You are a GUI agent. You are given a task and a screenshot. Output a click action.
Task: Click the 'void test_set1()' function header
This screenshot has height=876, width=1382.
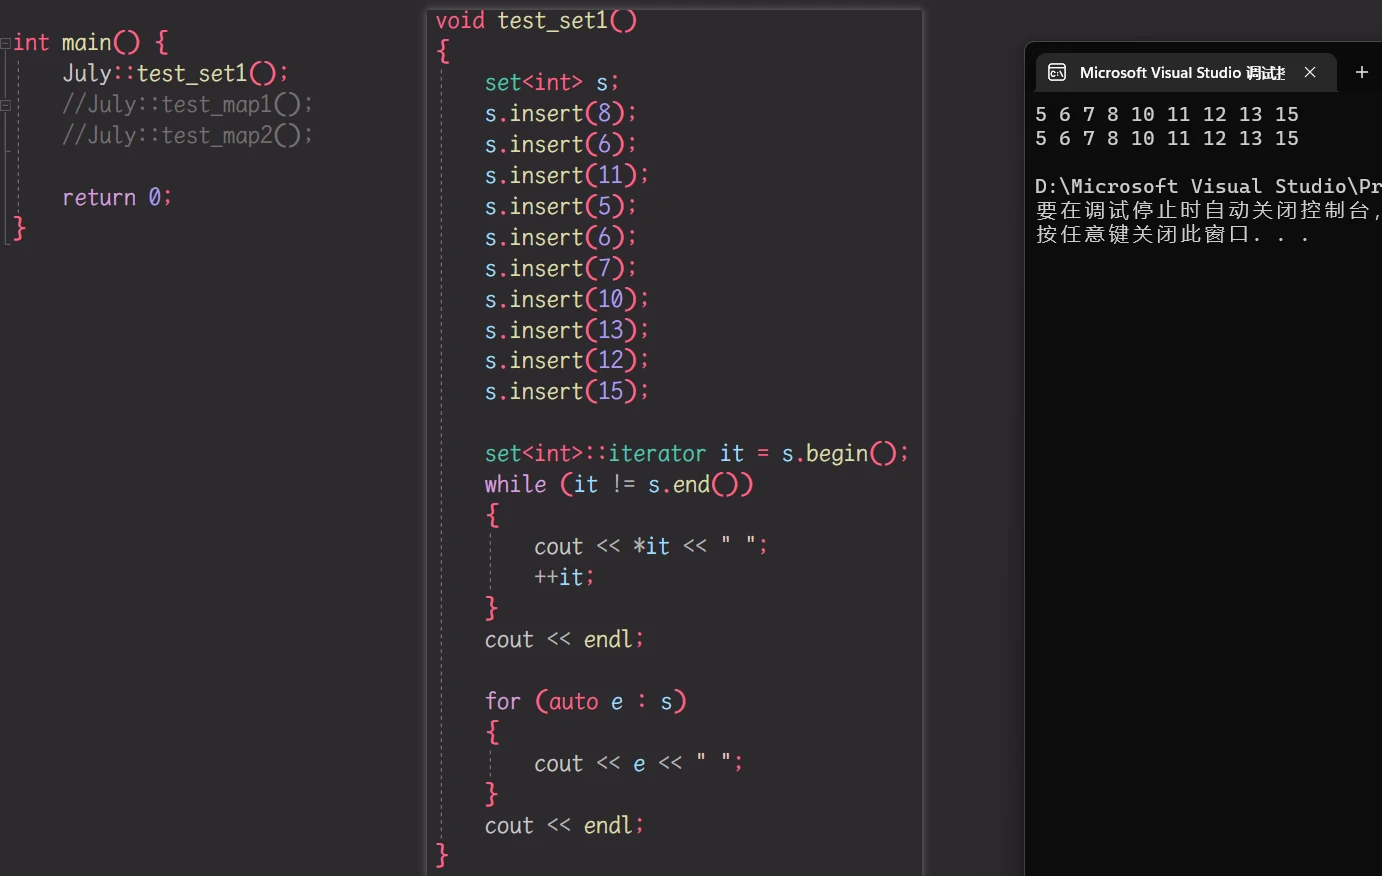point(536,21)
